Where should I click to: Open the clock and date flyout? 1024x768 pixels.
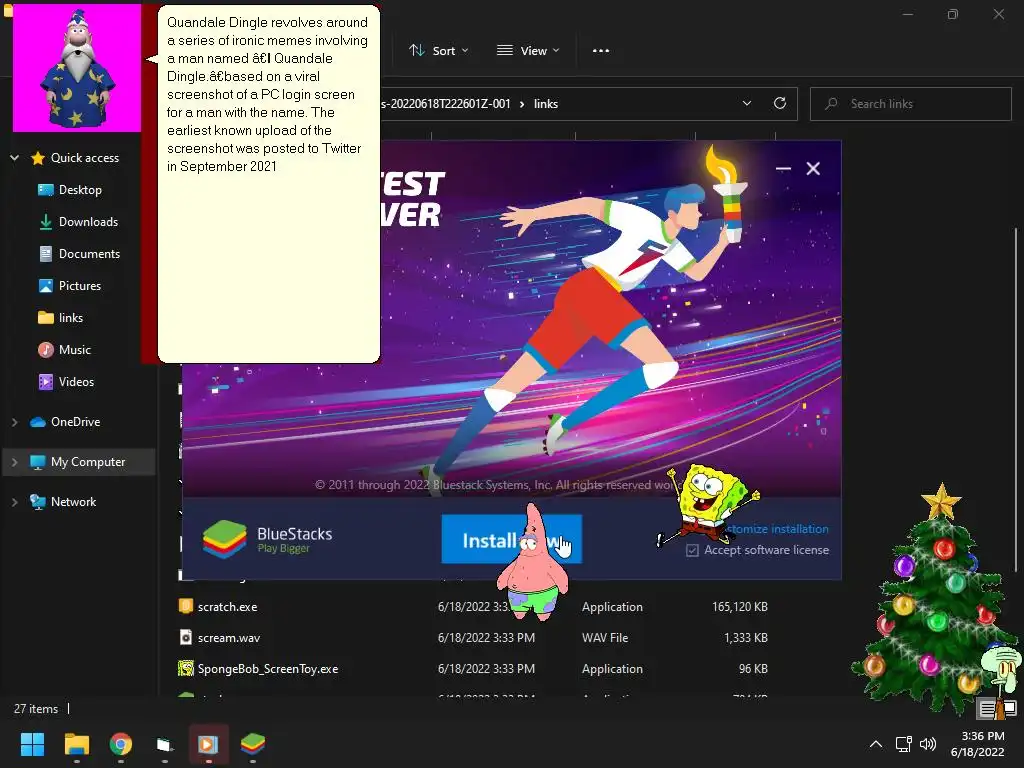pos(978,744)
